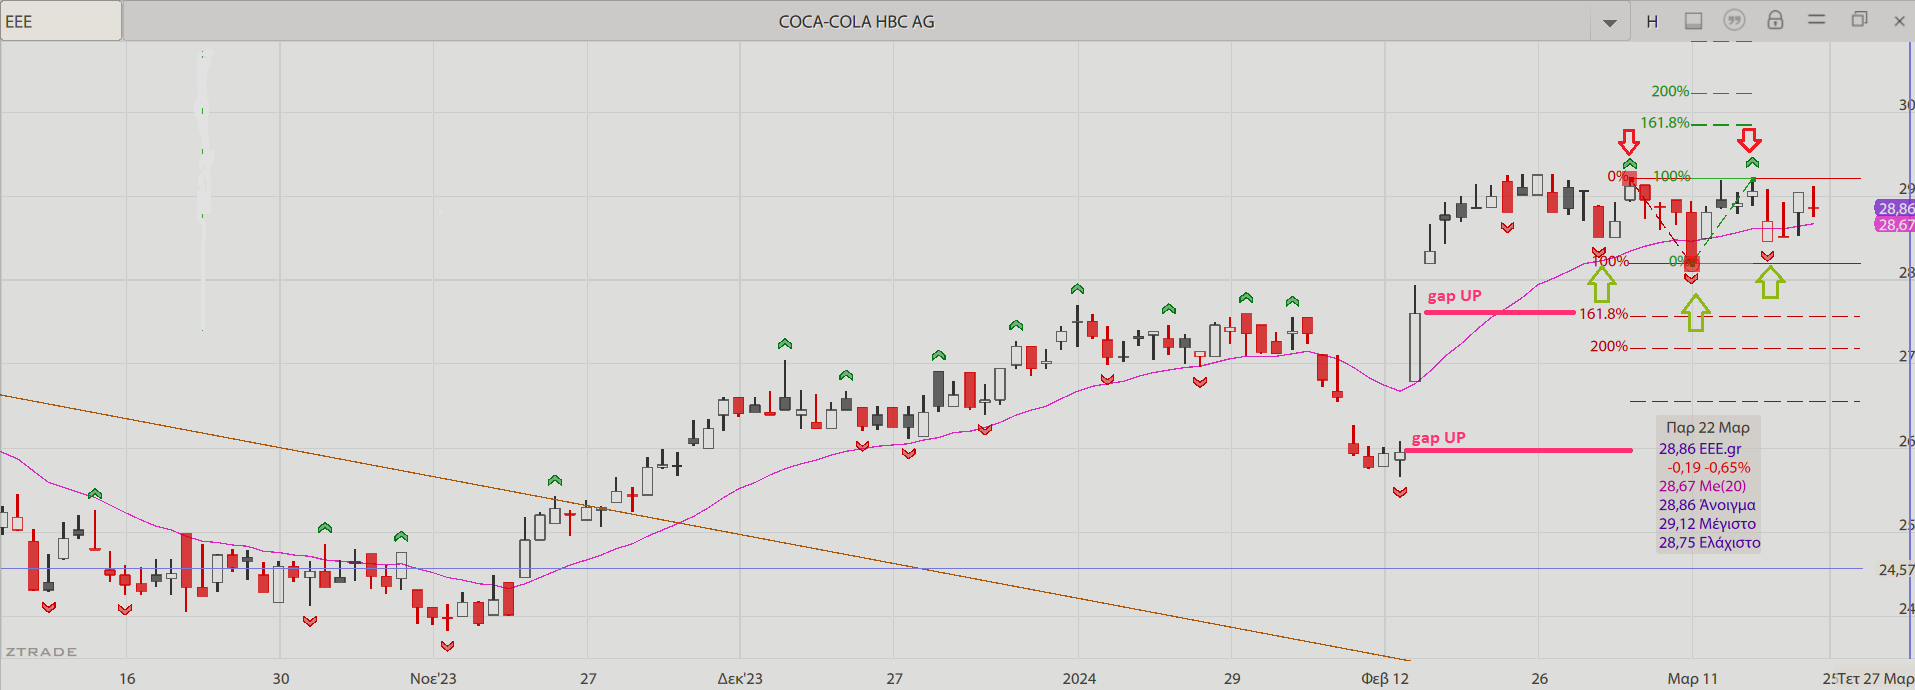The width and height of the screenshot is (1915, 690).
Task: Click the COCA-COLA HBC AG title text
Action: [x=856, y=21]
